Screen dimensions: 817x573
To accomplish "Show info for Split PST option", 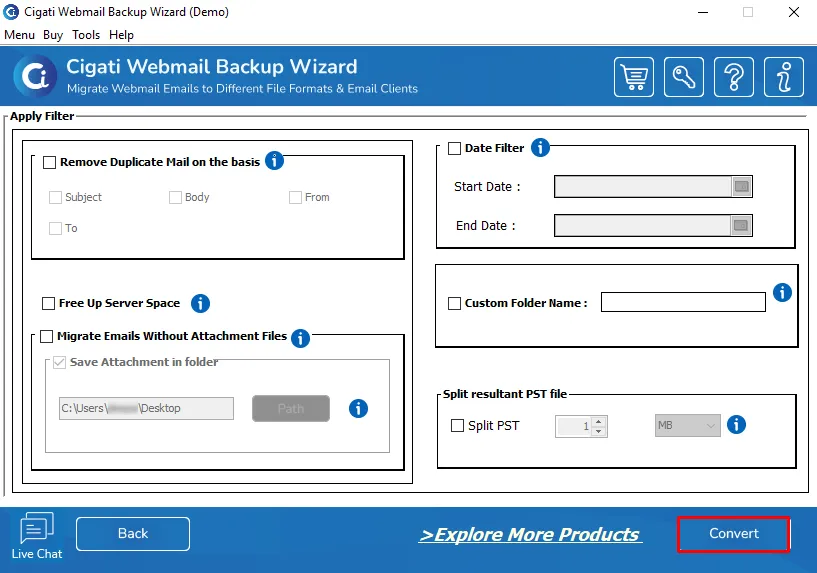I will tap(736, 425).
